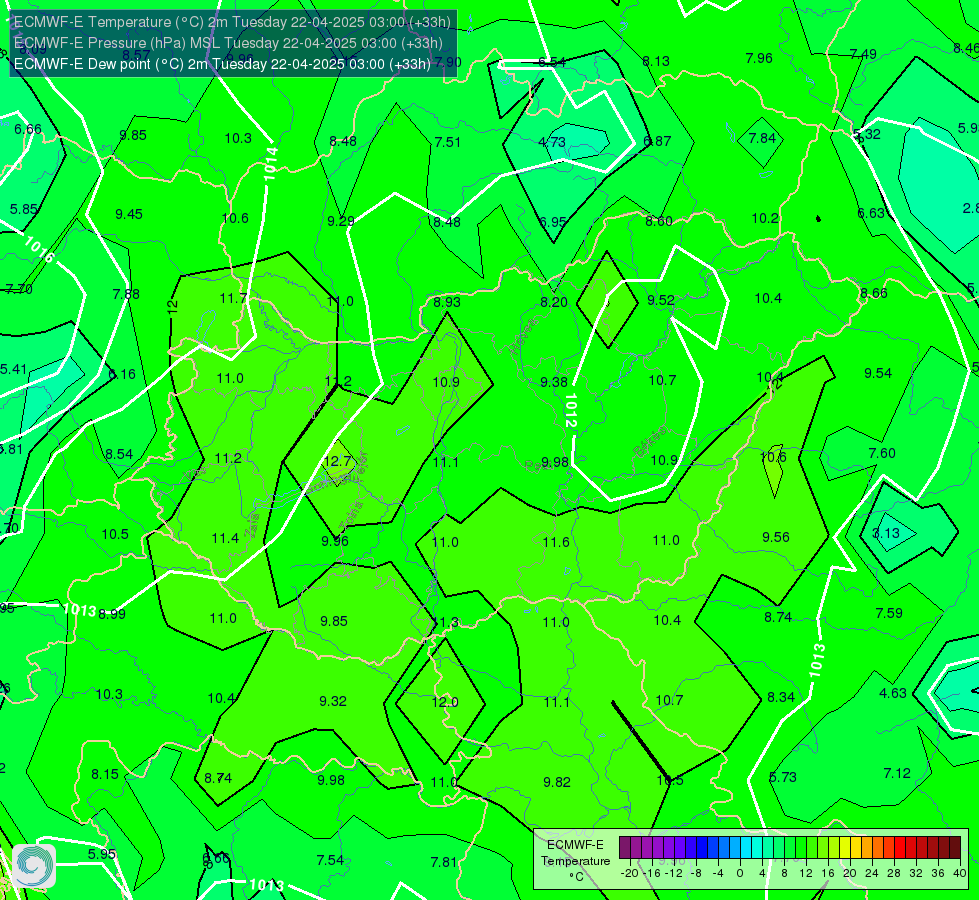Image resolution: width=979 pixels, height=900 pixels.
Task: Select the ECMWF-E Temperature 2m layer line
Action: pos(232,22)
